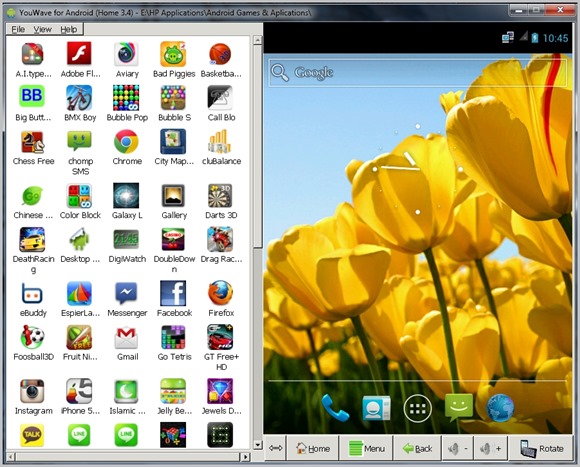This screenshot has width=580, height=467.
Task: Open the Gmail app icon
Action: 126,338
